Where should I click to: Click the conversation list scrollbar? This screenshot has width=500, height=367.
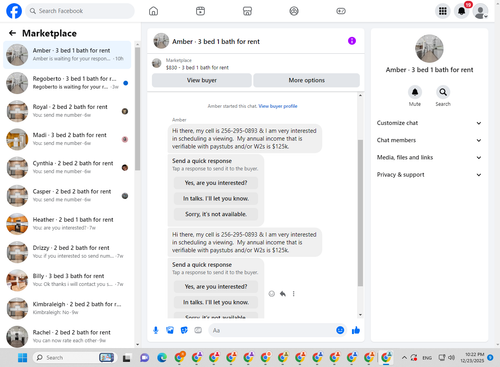(x=137, y=109)
